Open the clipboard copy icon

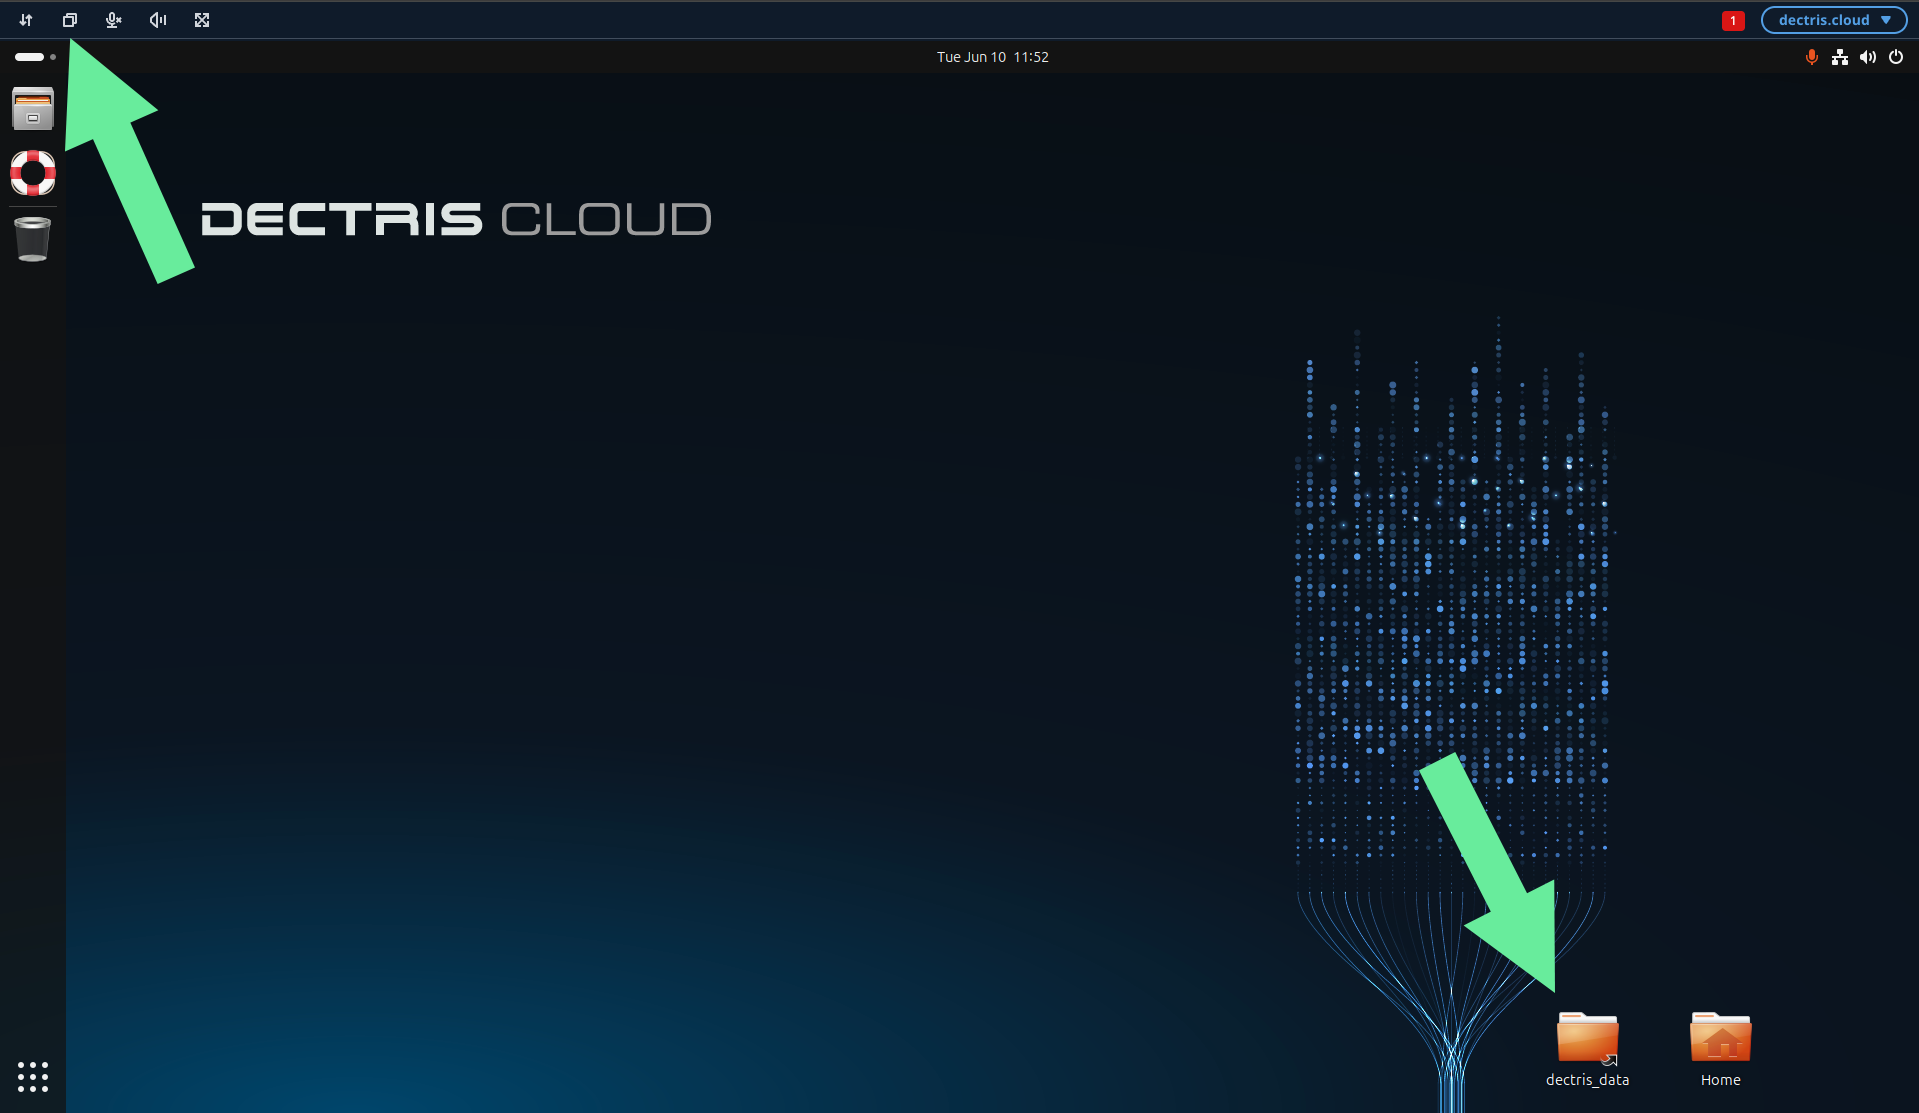tap(70, 20)
